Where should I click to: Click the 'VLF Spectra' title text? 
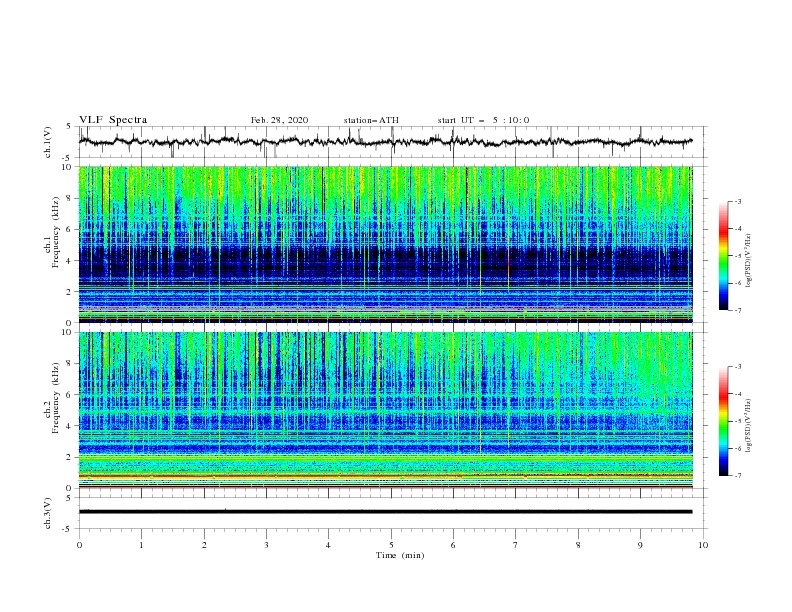pyautogui.click(x=113, y=120)
